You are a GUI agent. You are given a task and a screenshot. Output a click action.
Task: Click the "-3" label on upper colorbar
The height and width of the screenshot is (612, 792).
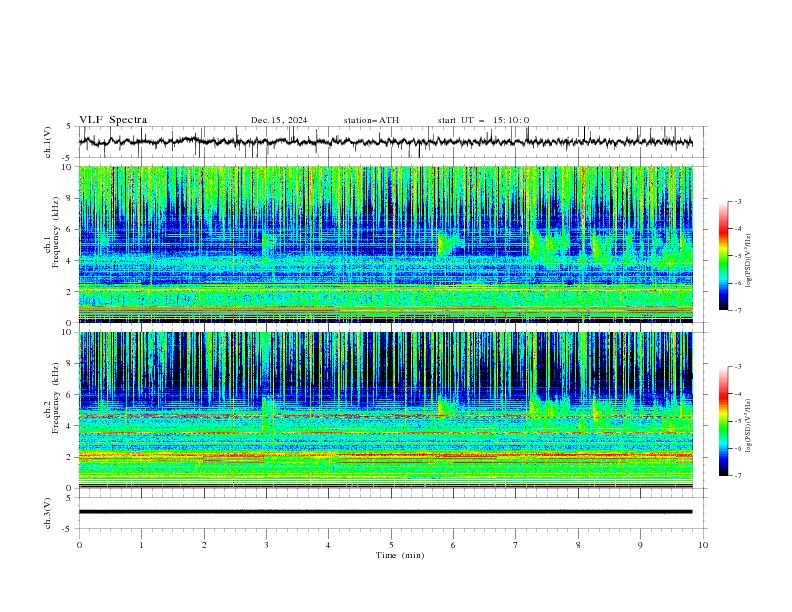click(x=738, y=201)
